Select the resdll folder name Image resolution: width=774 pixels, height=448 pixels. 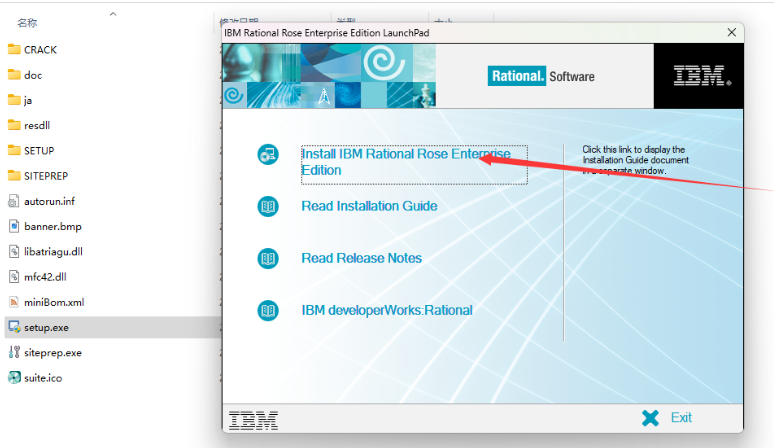[37, 125]
